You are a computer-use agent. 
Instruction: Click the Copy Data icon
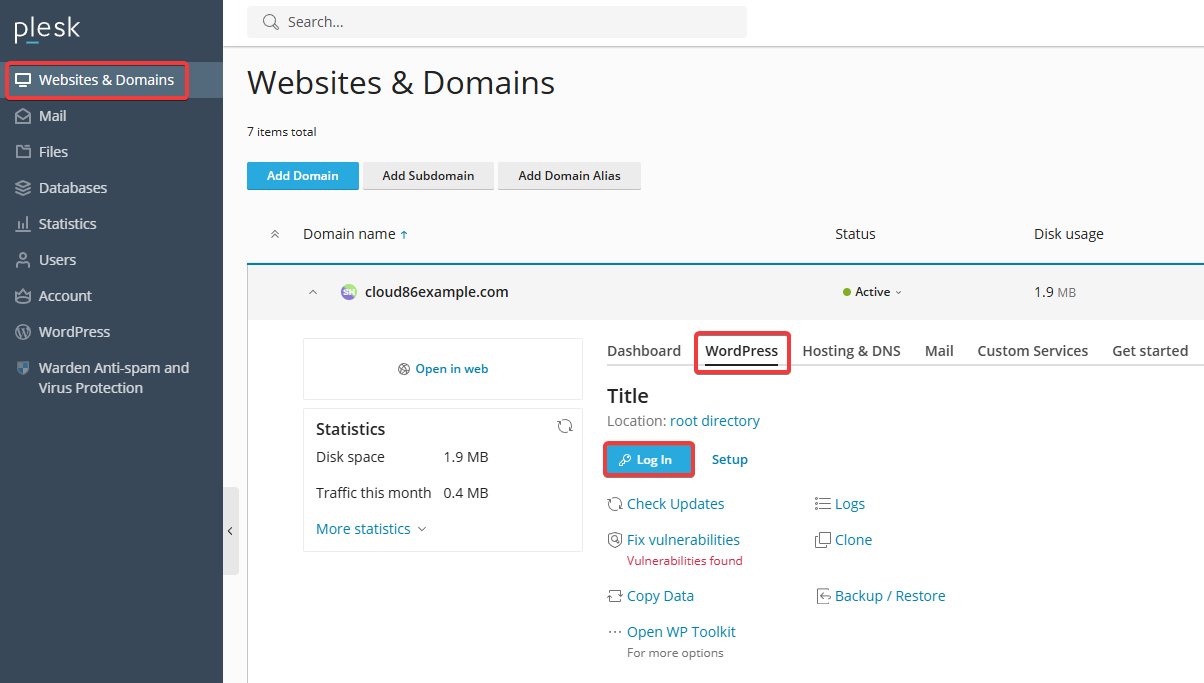click(x=615, y=596)
